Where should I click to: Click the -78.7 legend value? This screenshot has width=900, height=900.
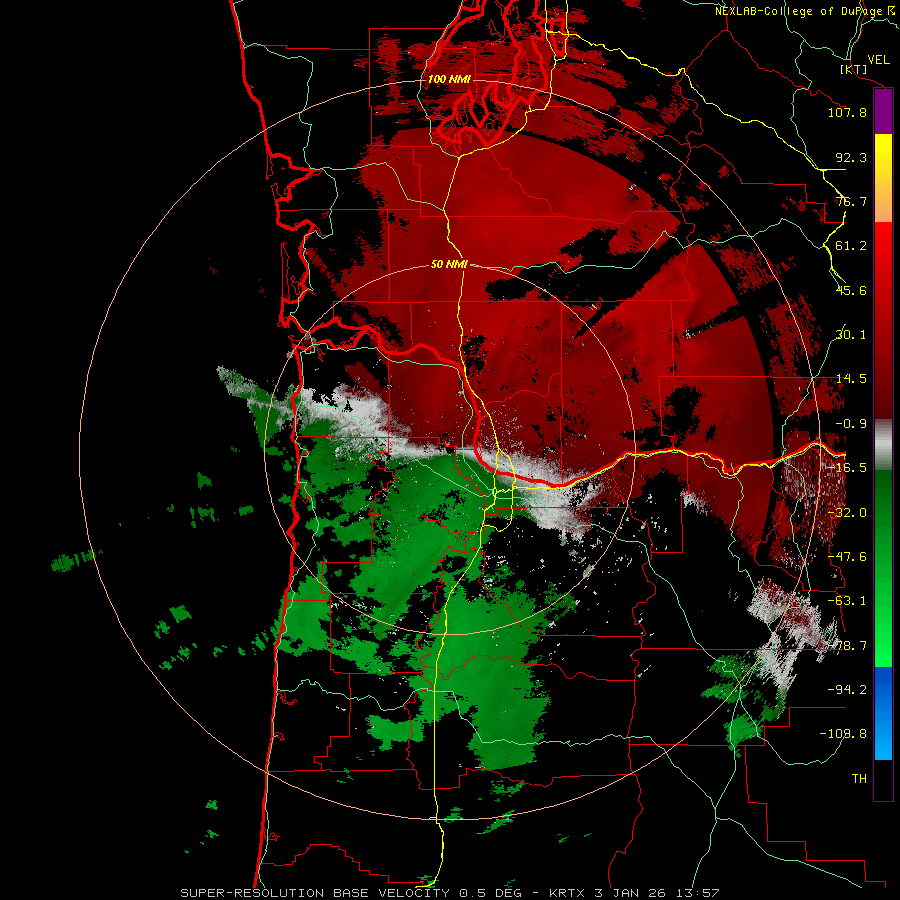tap(847, 646)
